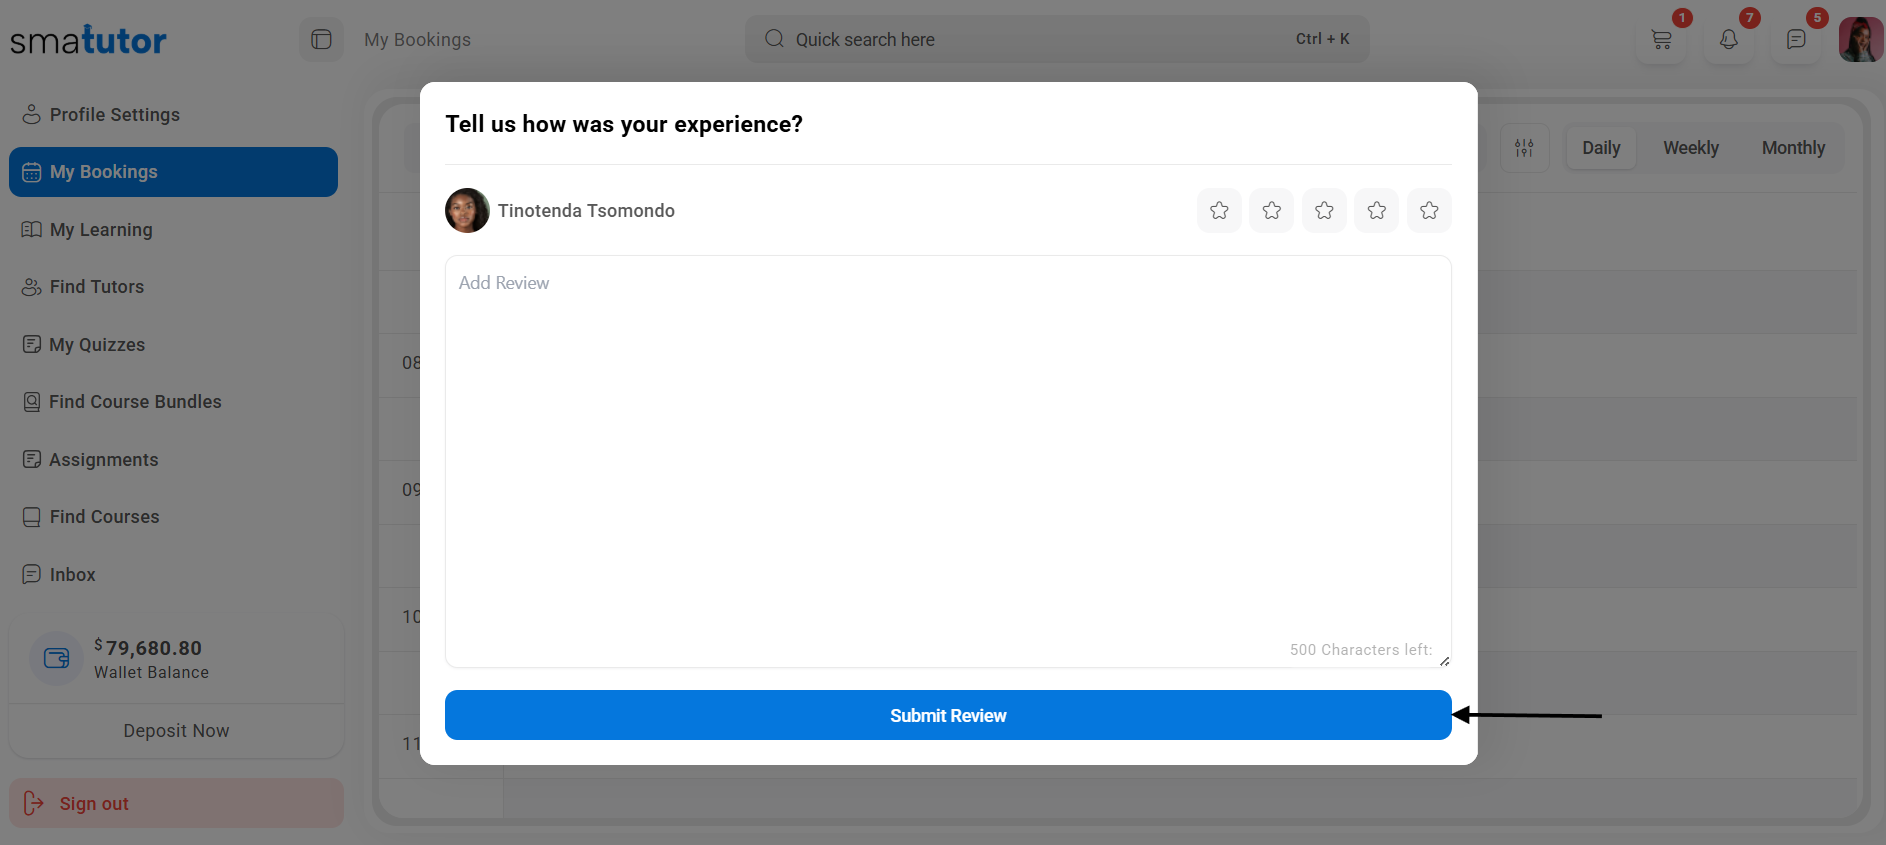Open Profile Settings in sidebar
1886x845 pixels.
pos(114,115)
